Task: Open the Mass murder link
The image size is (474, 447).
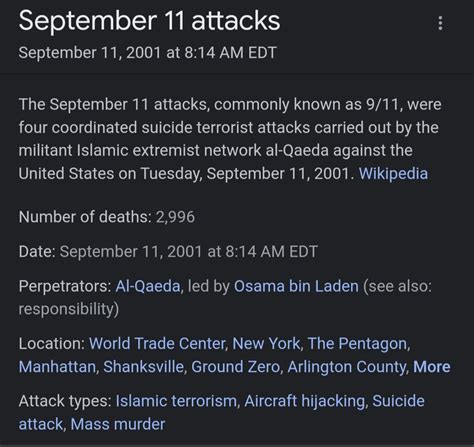Action: 118,424
